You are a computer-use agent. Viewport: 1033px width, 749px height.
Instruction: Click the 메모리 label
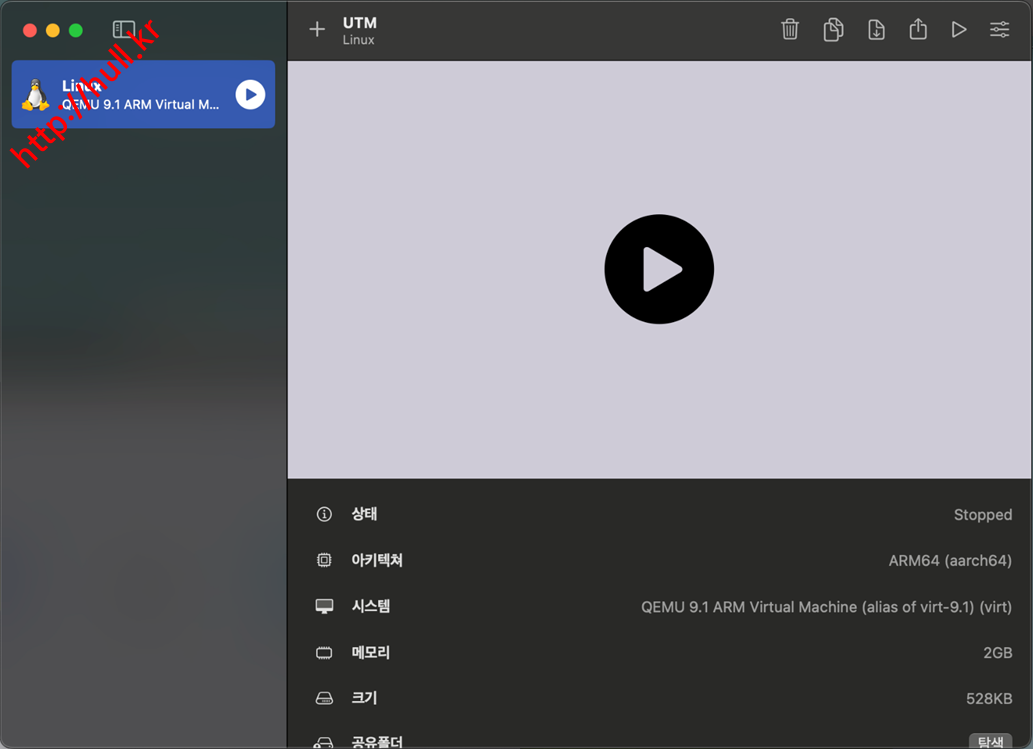370,652
